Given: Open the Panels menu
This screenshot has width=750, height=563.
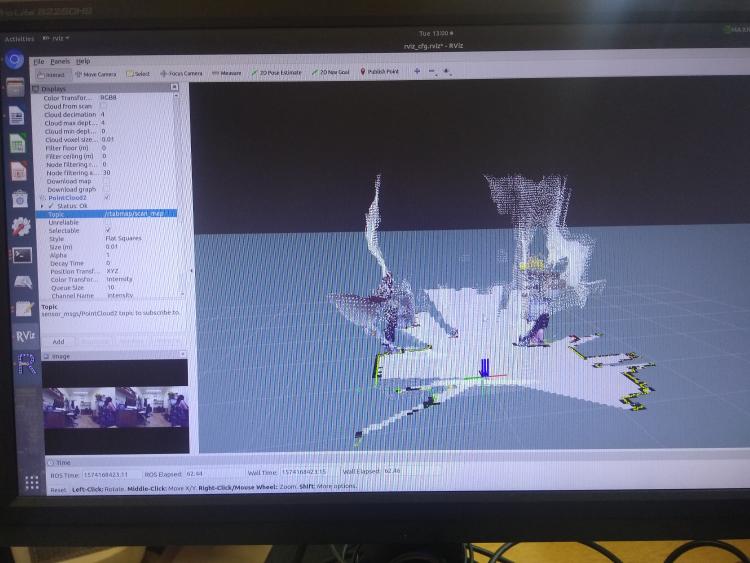Looking at the screenshot, I should point(60,61).
